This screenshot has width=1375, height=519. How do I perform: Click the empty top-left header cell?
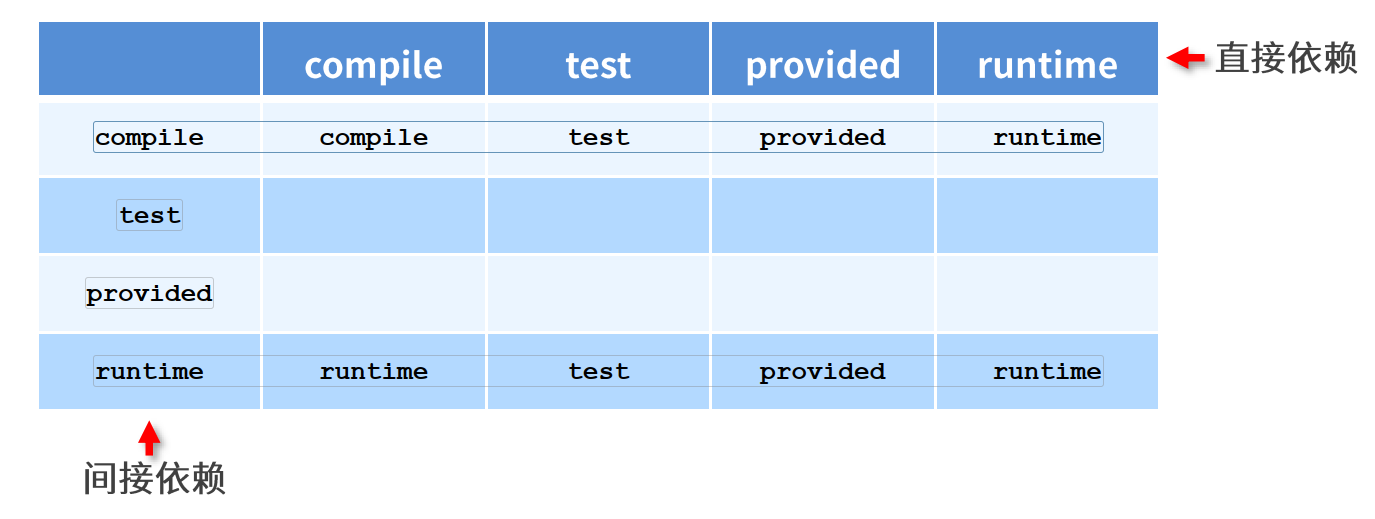coord(149,58)
